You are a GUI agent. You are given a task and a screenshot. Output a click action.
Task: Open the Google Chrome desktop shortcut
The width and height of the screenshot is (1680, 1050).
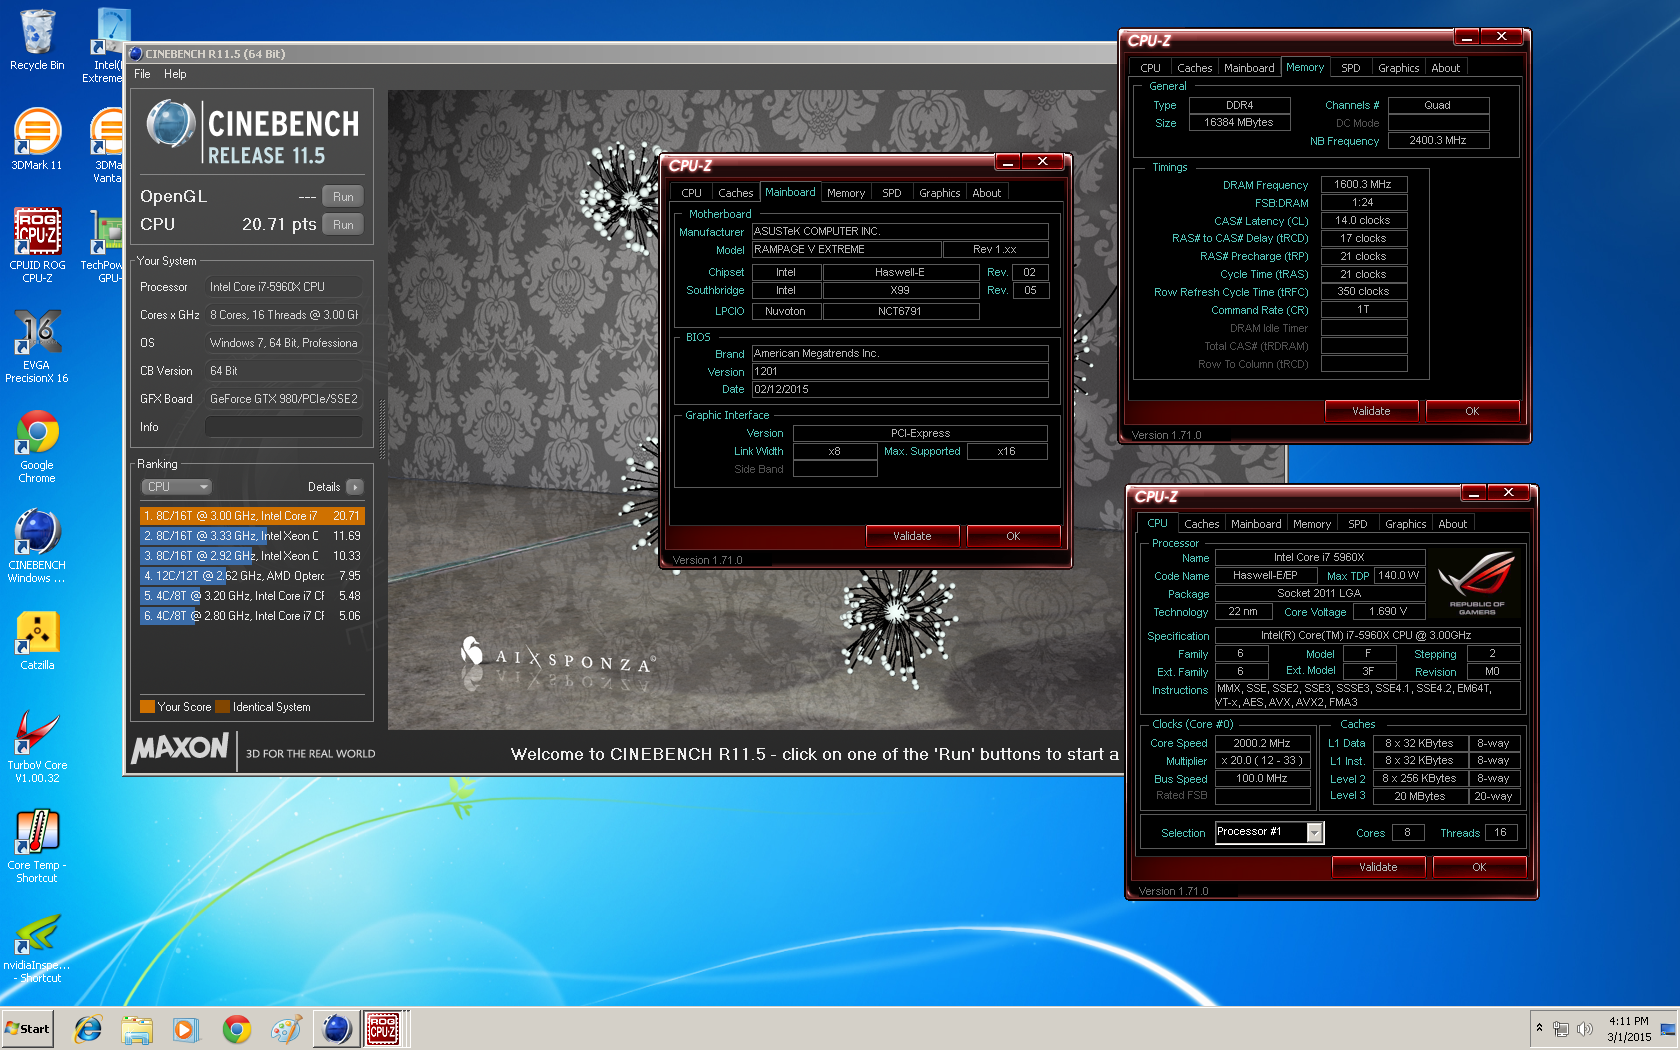point(37,446)
